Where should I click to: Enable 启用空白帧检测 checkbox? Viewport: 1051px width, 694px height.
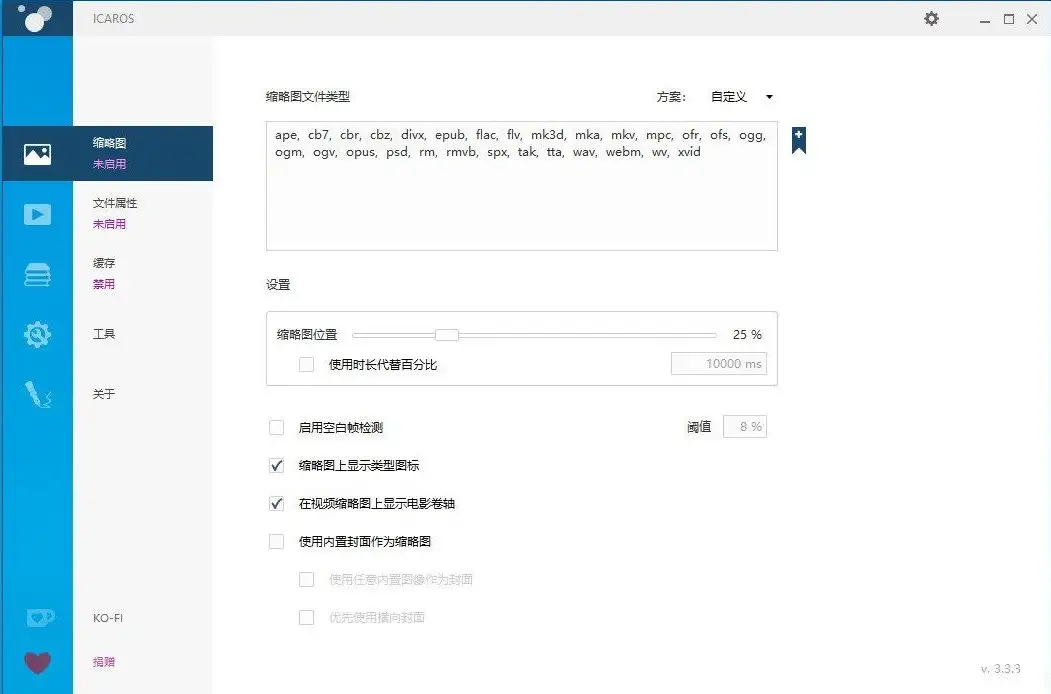(x=277, y=428)
